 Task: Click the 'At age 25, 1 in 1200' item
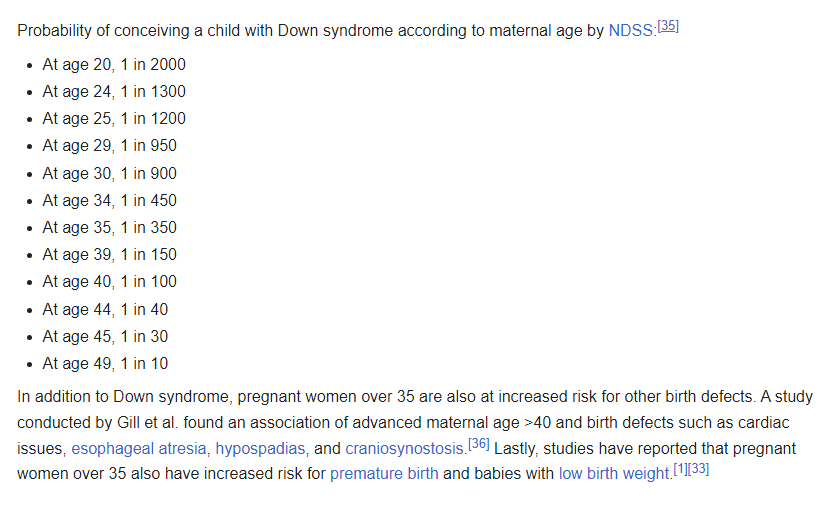(114, 118)
